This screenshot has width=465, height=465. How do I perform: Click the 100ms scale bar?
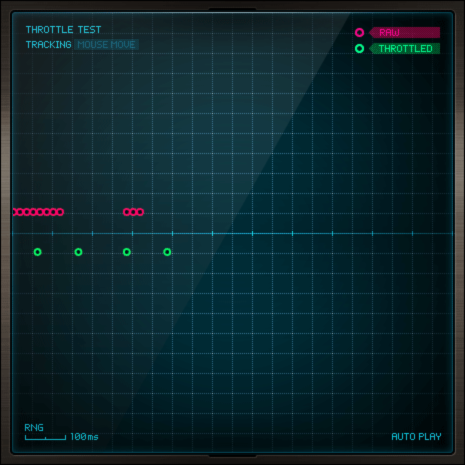point(45,438)
